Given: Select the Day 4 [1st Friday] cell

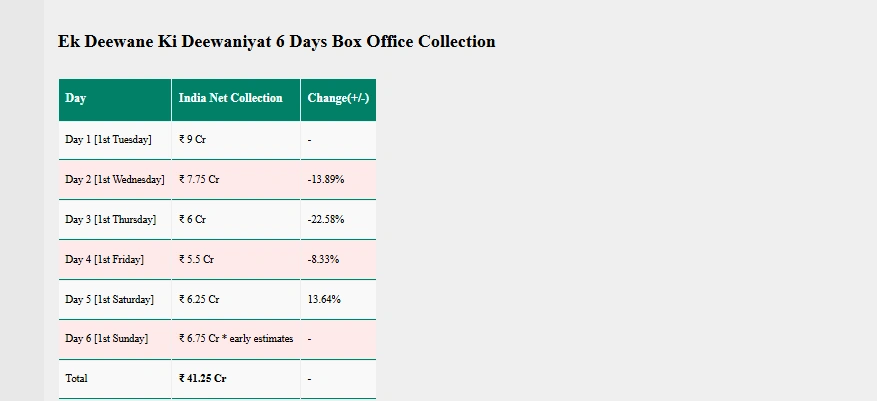Looking at the screenshot, I should (104, 260).
